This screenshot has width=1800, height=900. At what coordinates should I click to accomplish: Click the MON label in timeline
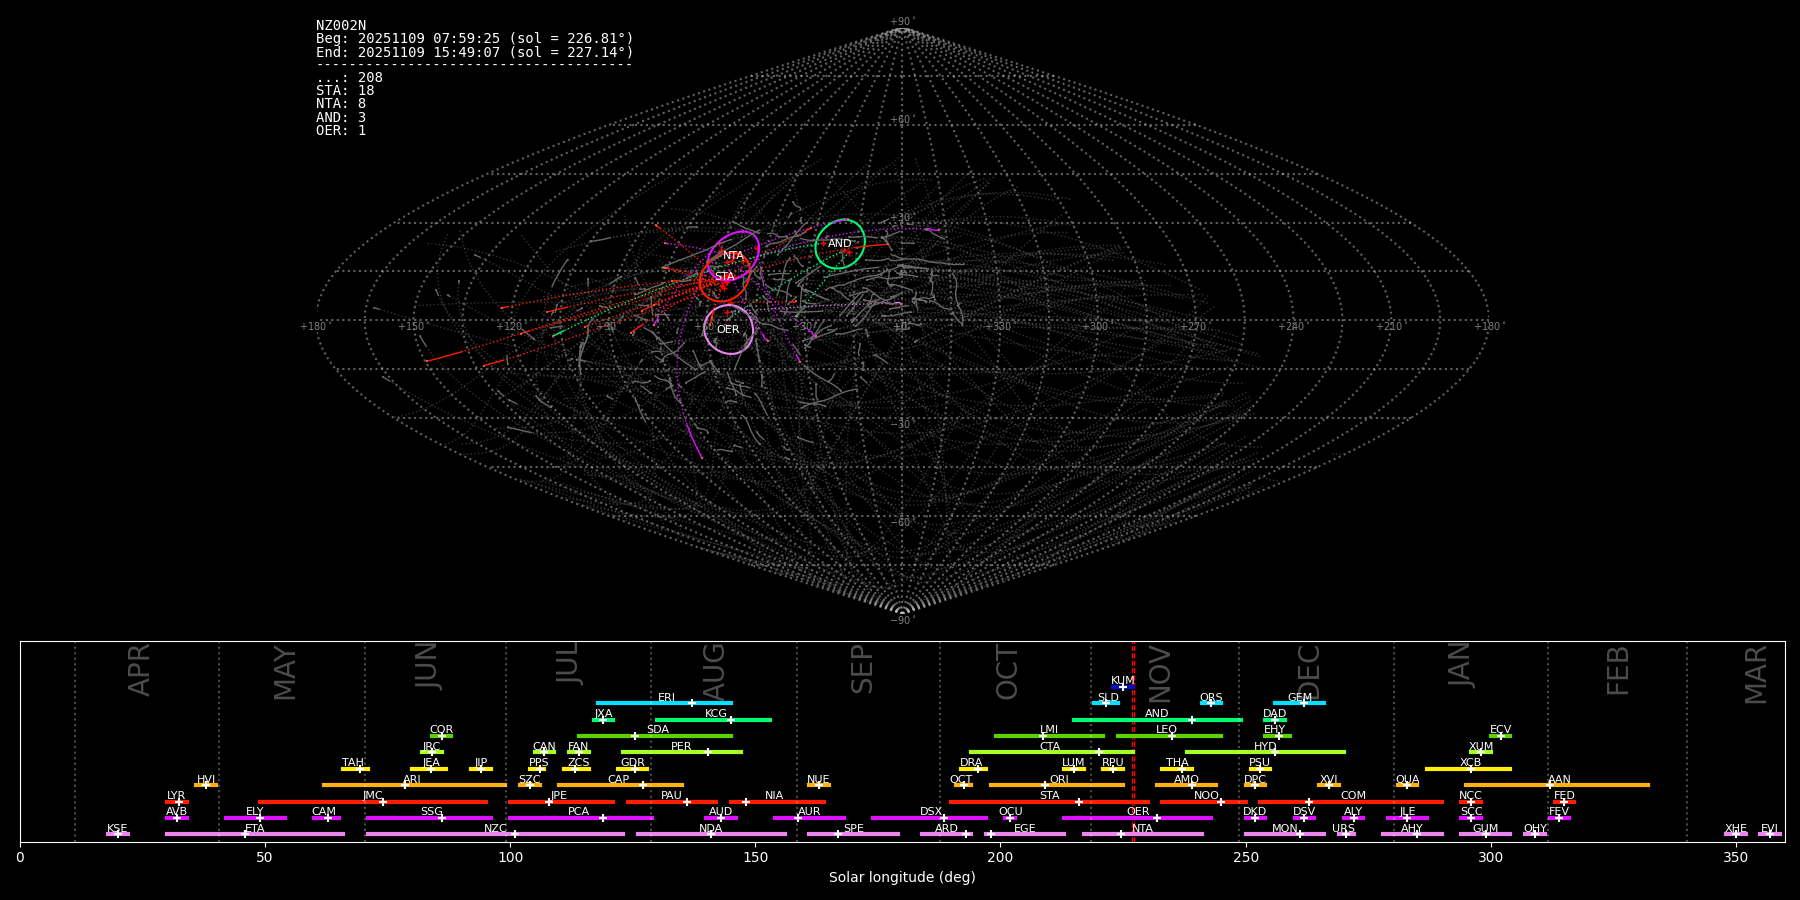1284,828
